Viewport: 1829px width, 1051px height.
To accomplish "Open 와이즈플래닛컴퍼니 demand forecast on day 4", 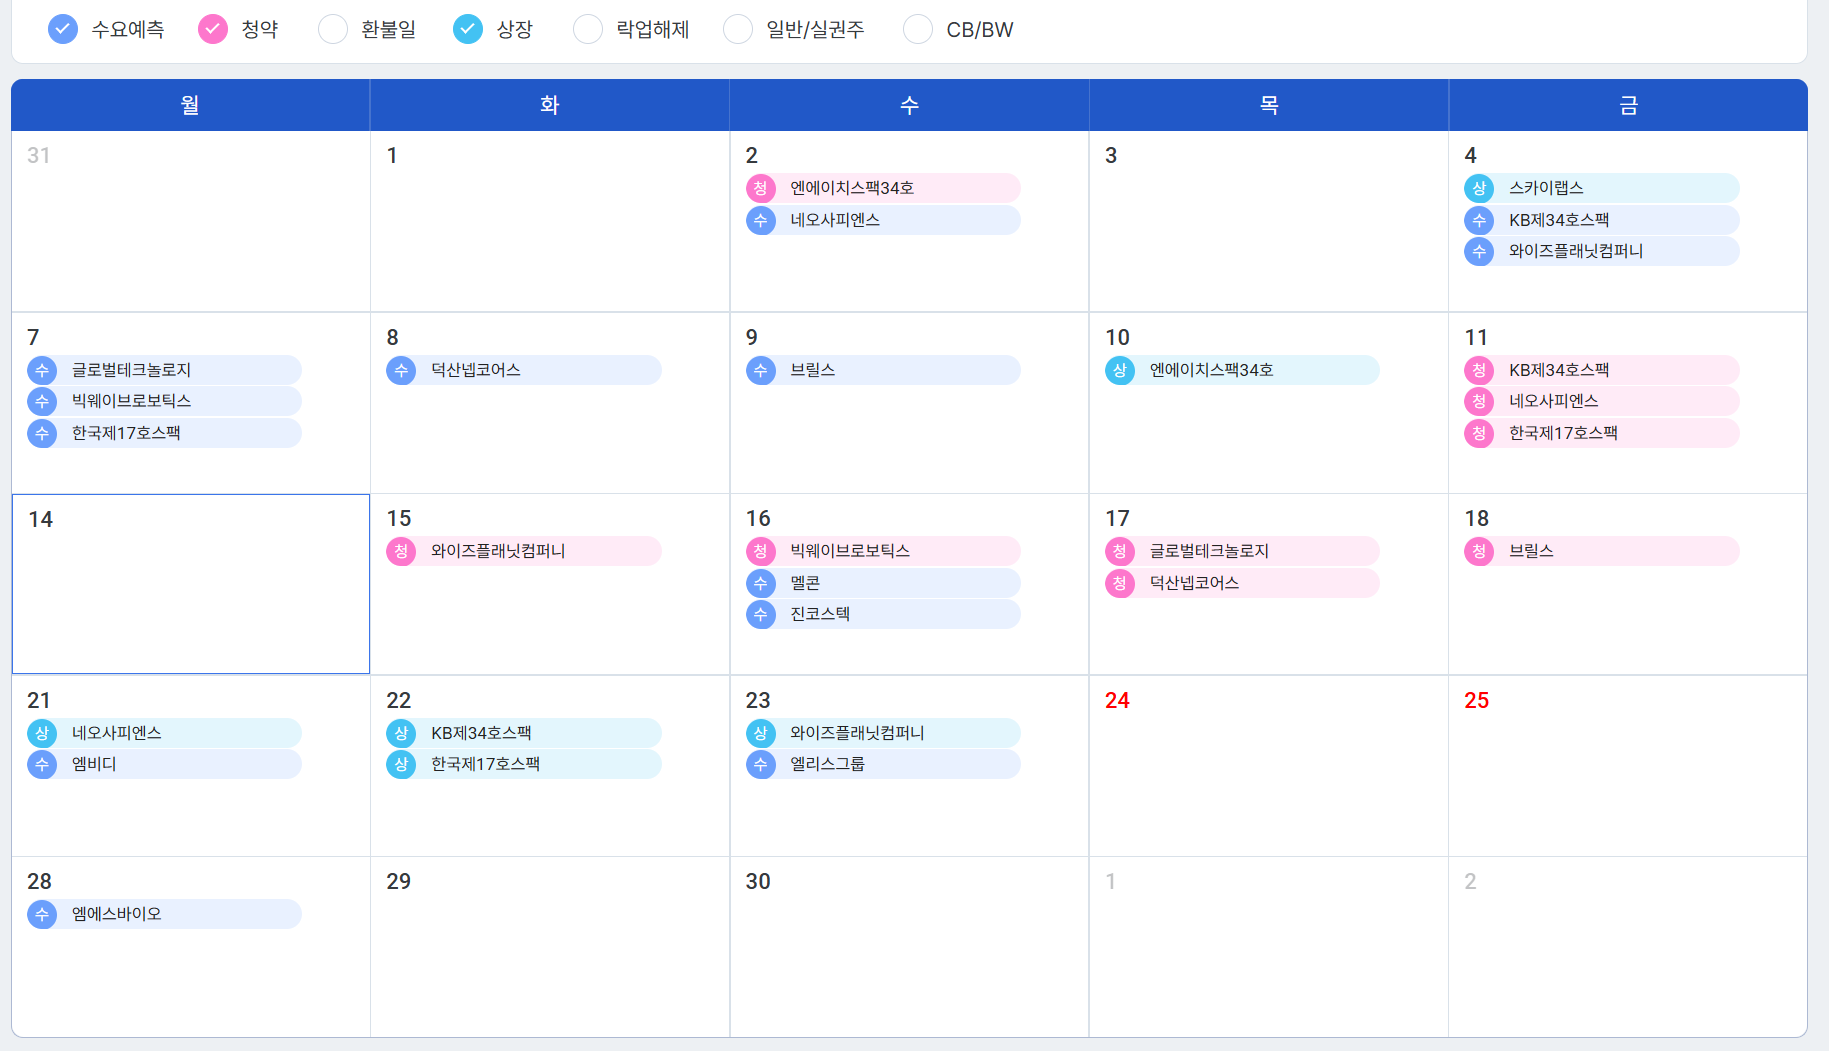I will click(1602, 251).
